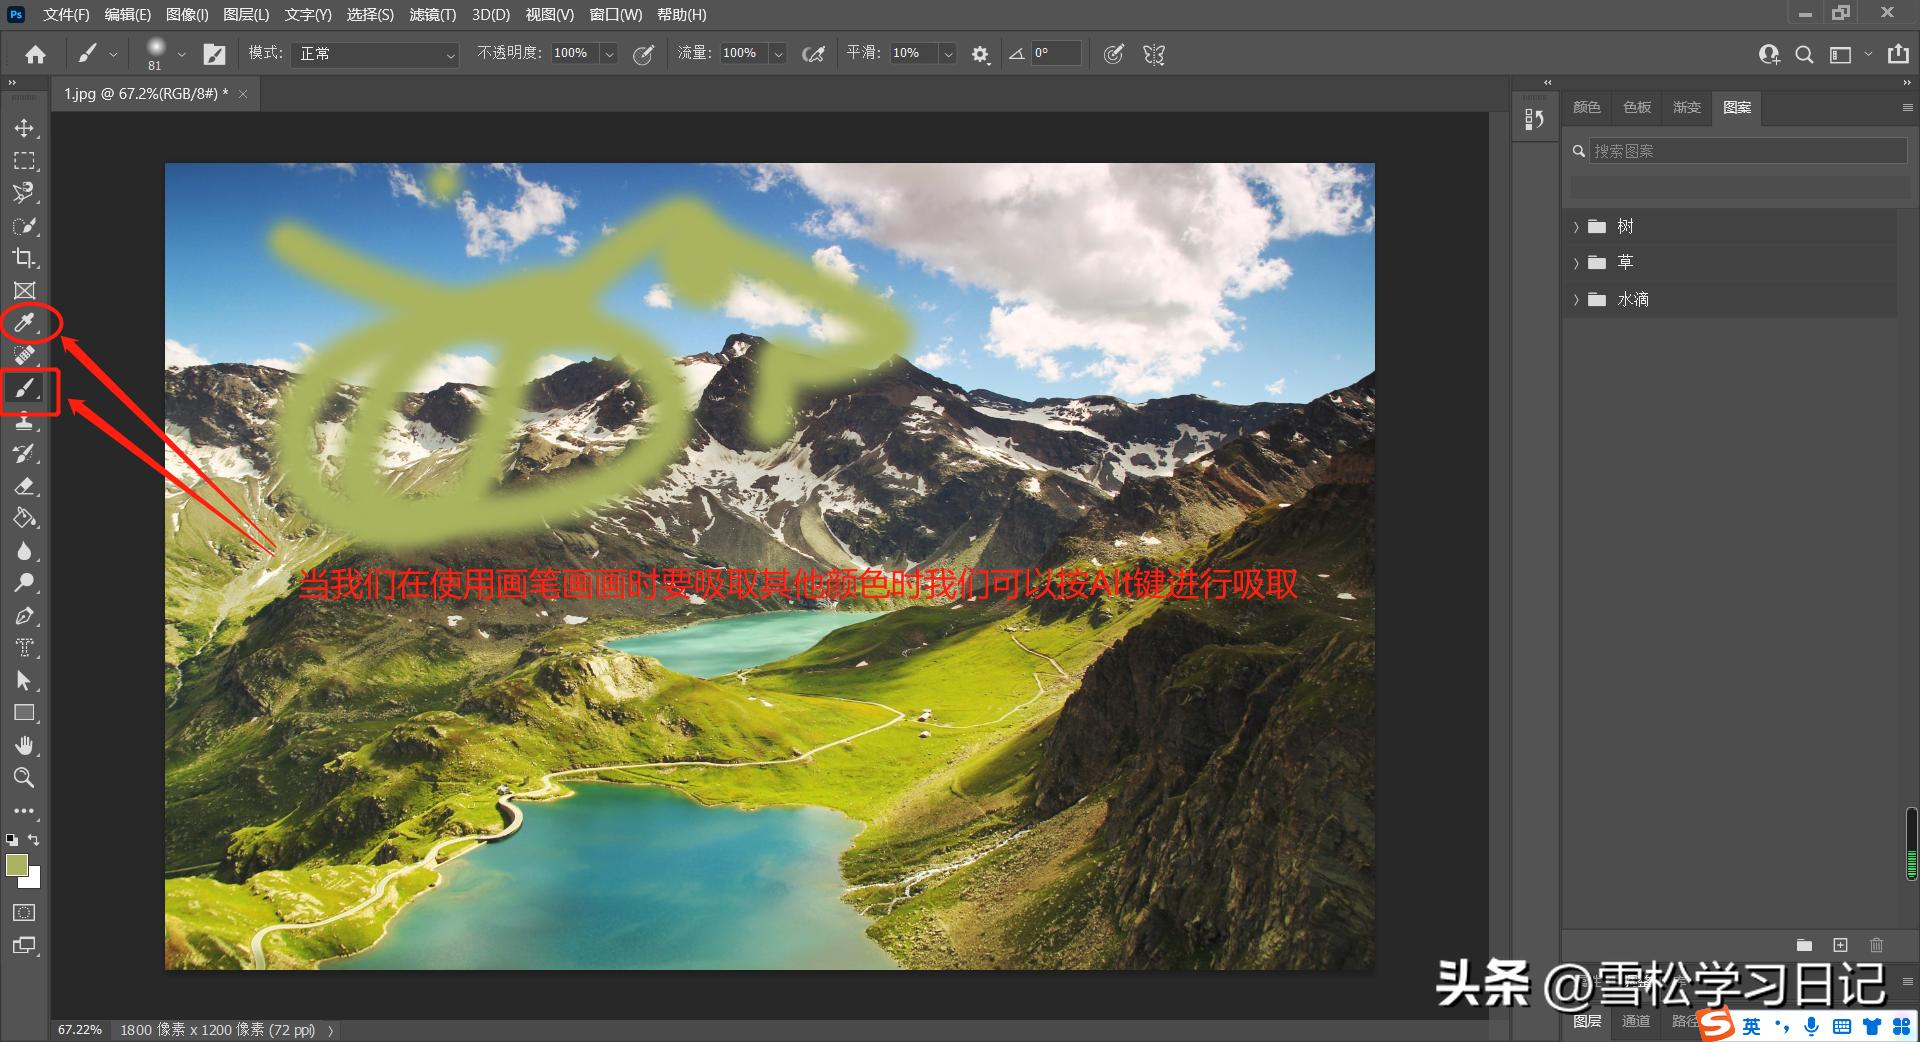Click the Home button in options bar

tap(36, 54)
